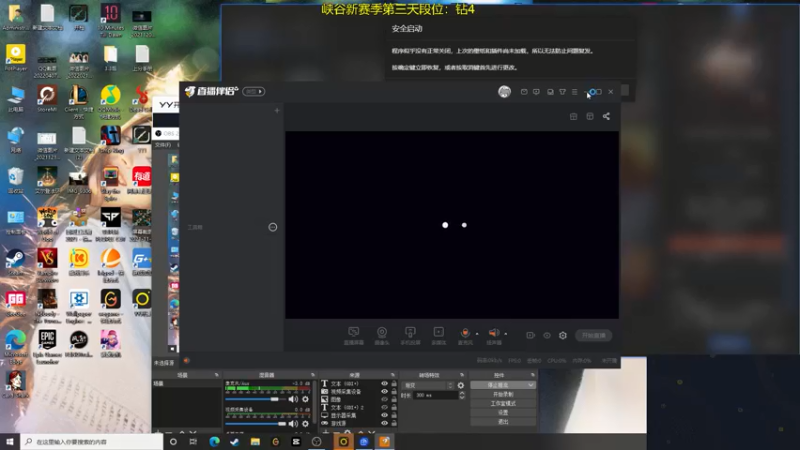Mute the microphone in streaming companion
The image size is (800, 450).
pos(465,333)
